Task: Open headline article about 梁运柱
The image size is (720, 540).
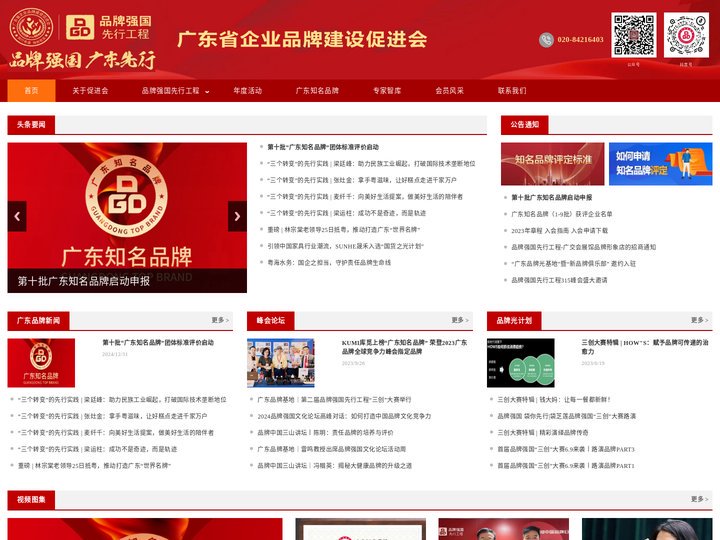Action: [347, 213]
